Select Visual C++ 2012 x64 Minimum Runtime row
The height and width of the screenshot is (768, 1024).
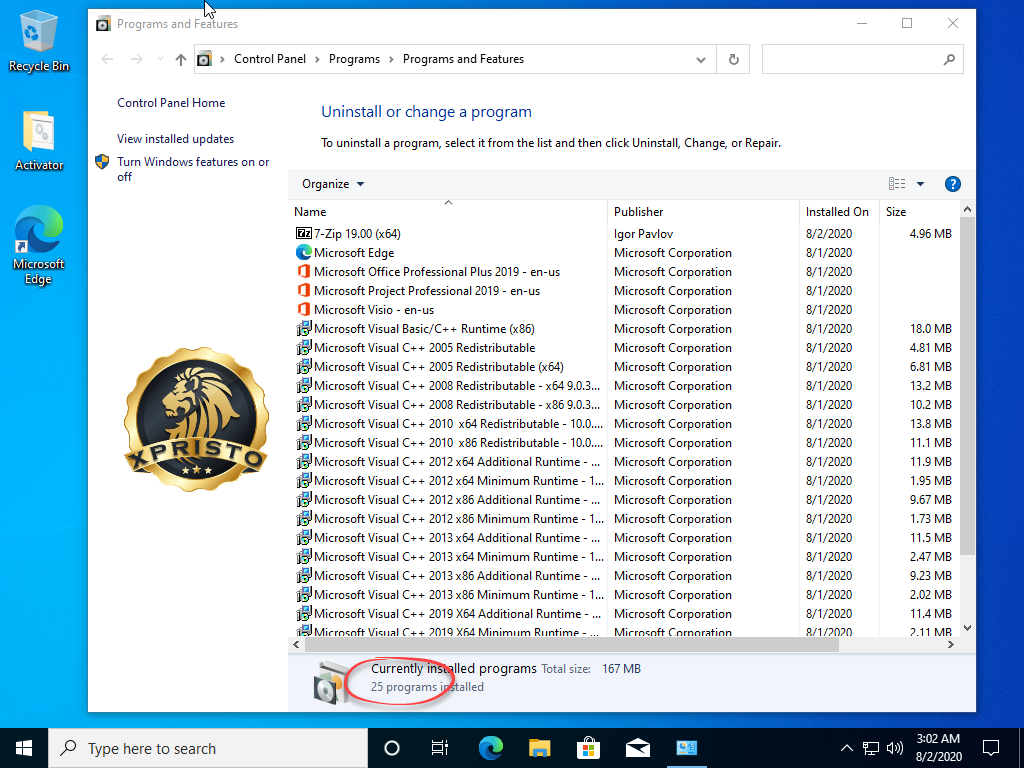pyautogui.click(x=624, y=480)
